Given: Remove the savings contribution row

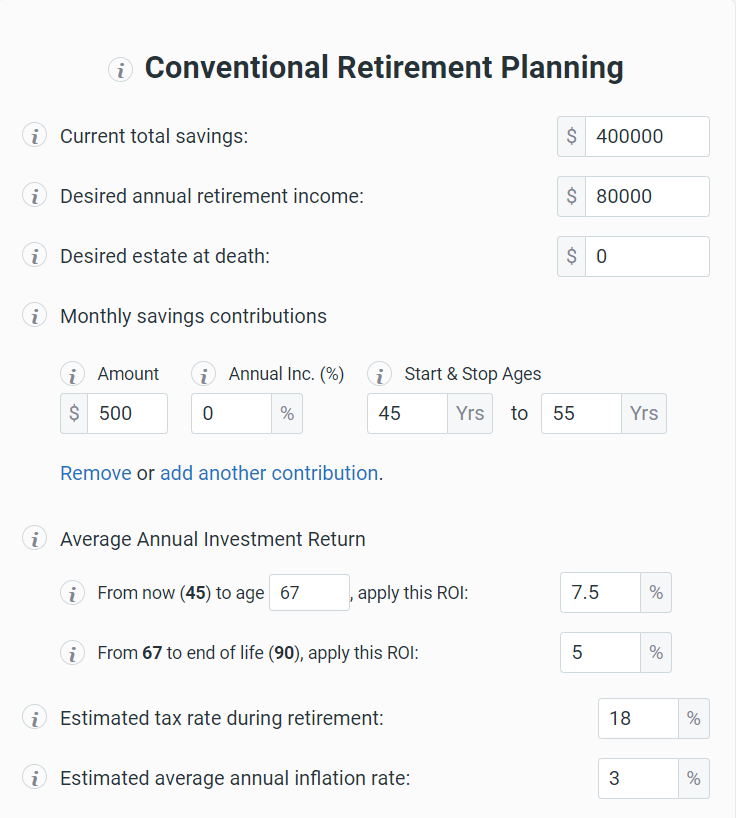Looking at the screenshot, I should point(95,473).
